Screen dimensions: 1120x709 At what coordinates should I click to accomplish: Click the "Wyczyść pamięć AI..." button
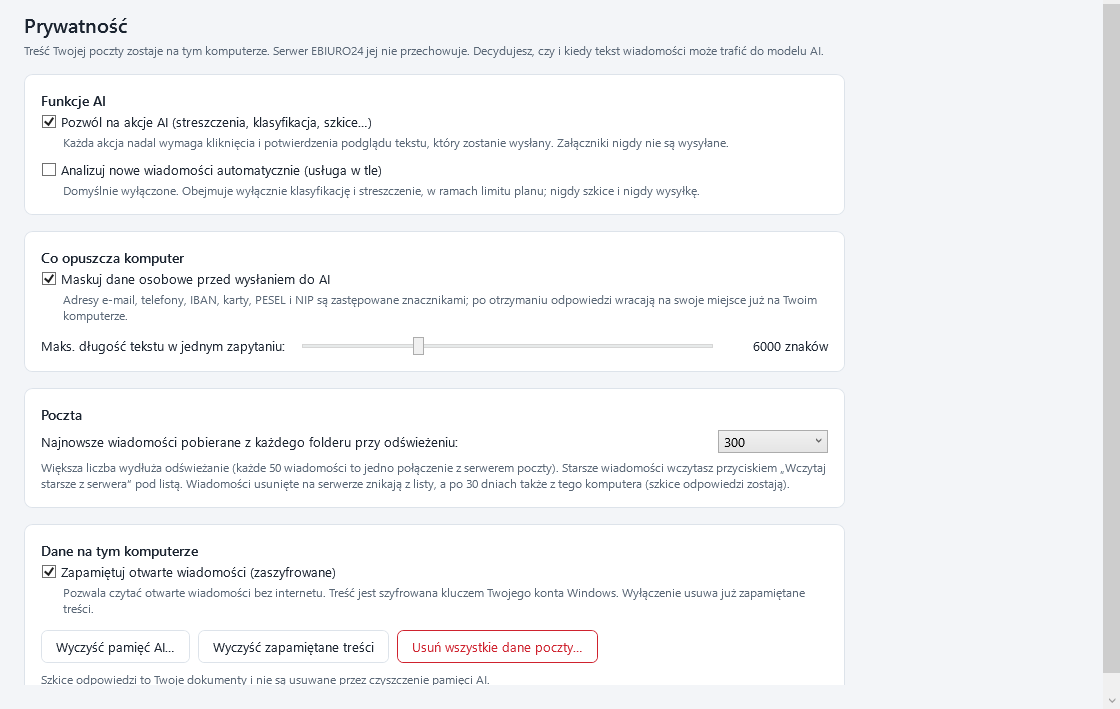click(115, 647)
